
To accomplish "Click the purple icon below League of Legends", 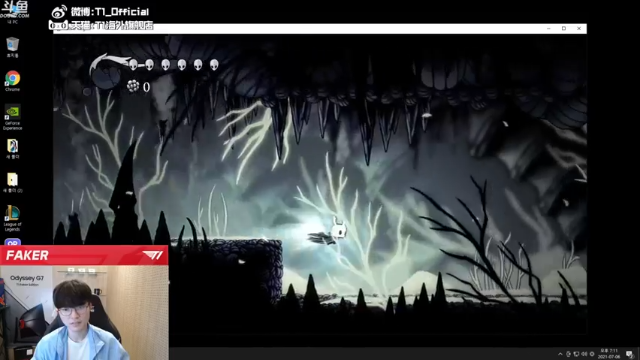I will [13, 242].
